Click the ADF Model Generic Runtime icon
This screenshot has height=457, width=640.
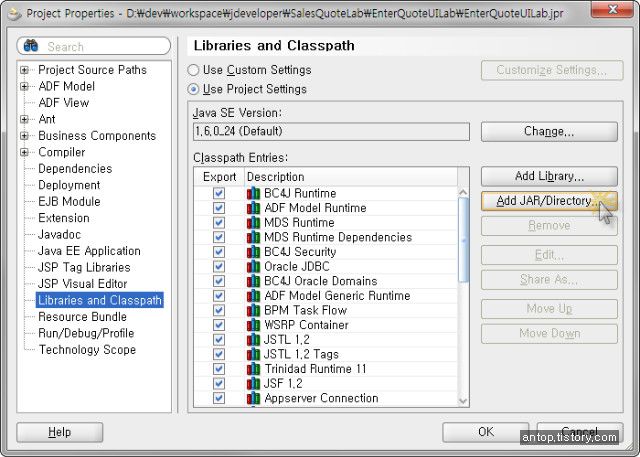pos(253,295)
